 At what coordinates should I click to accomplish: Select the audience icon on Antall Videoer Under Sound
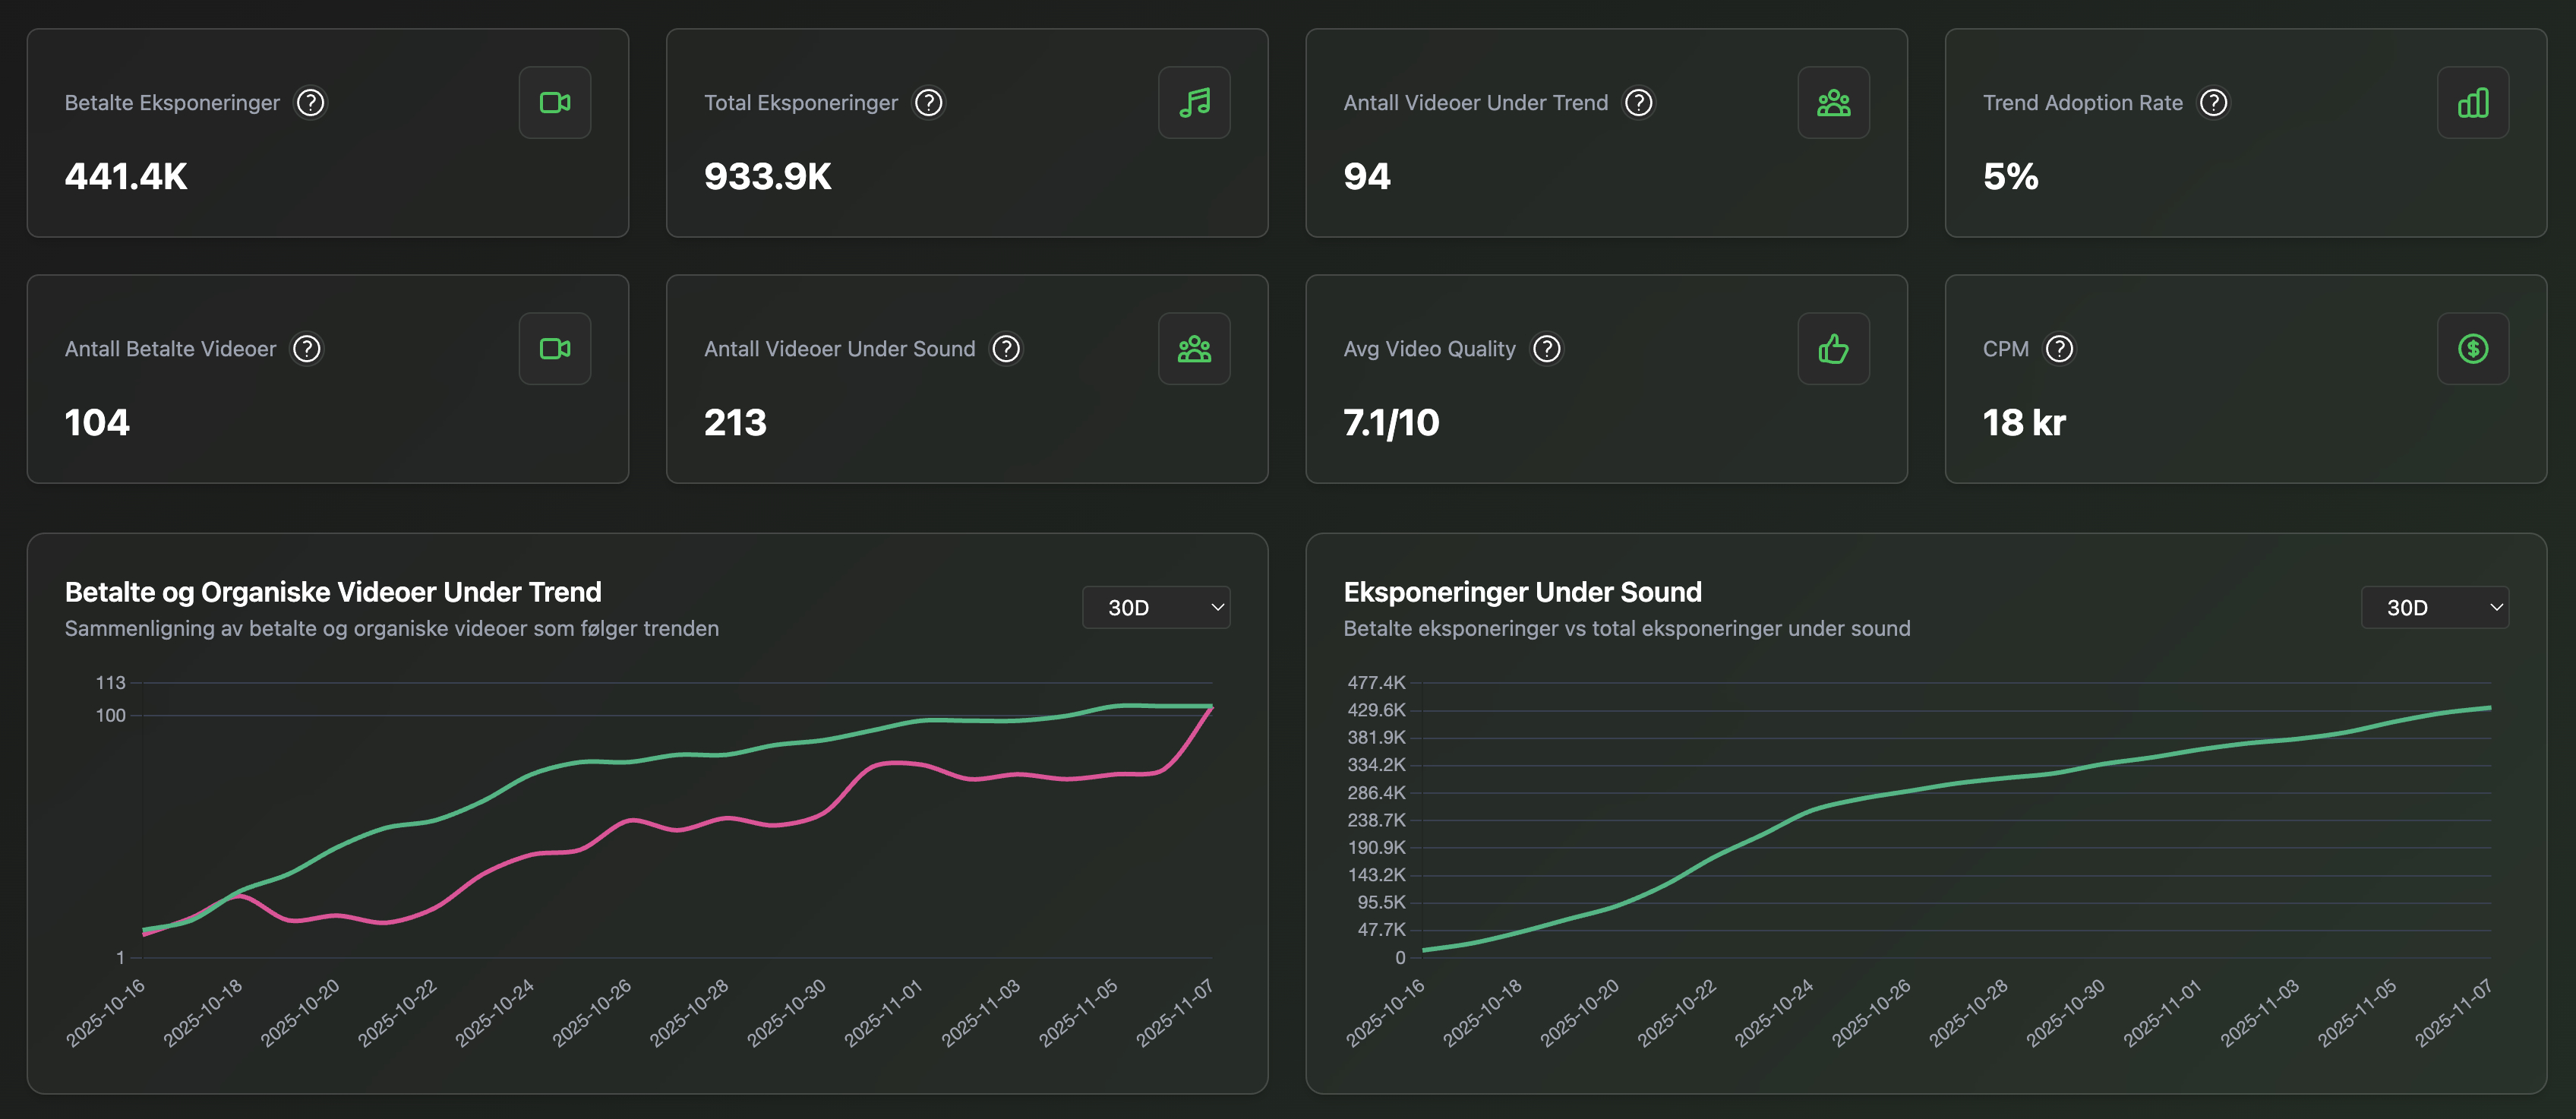[x=1194, y=348]
